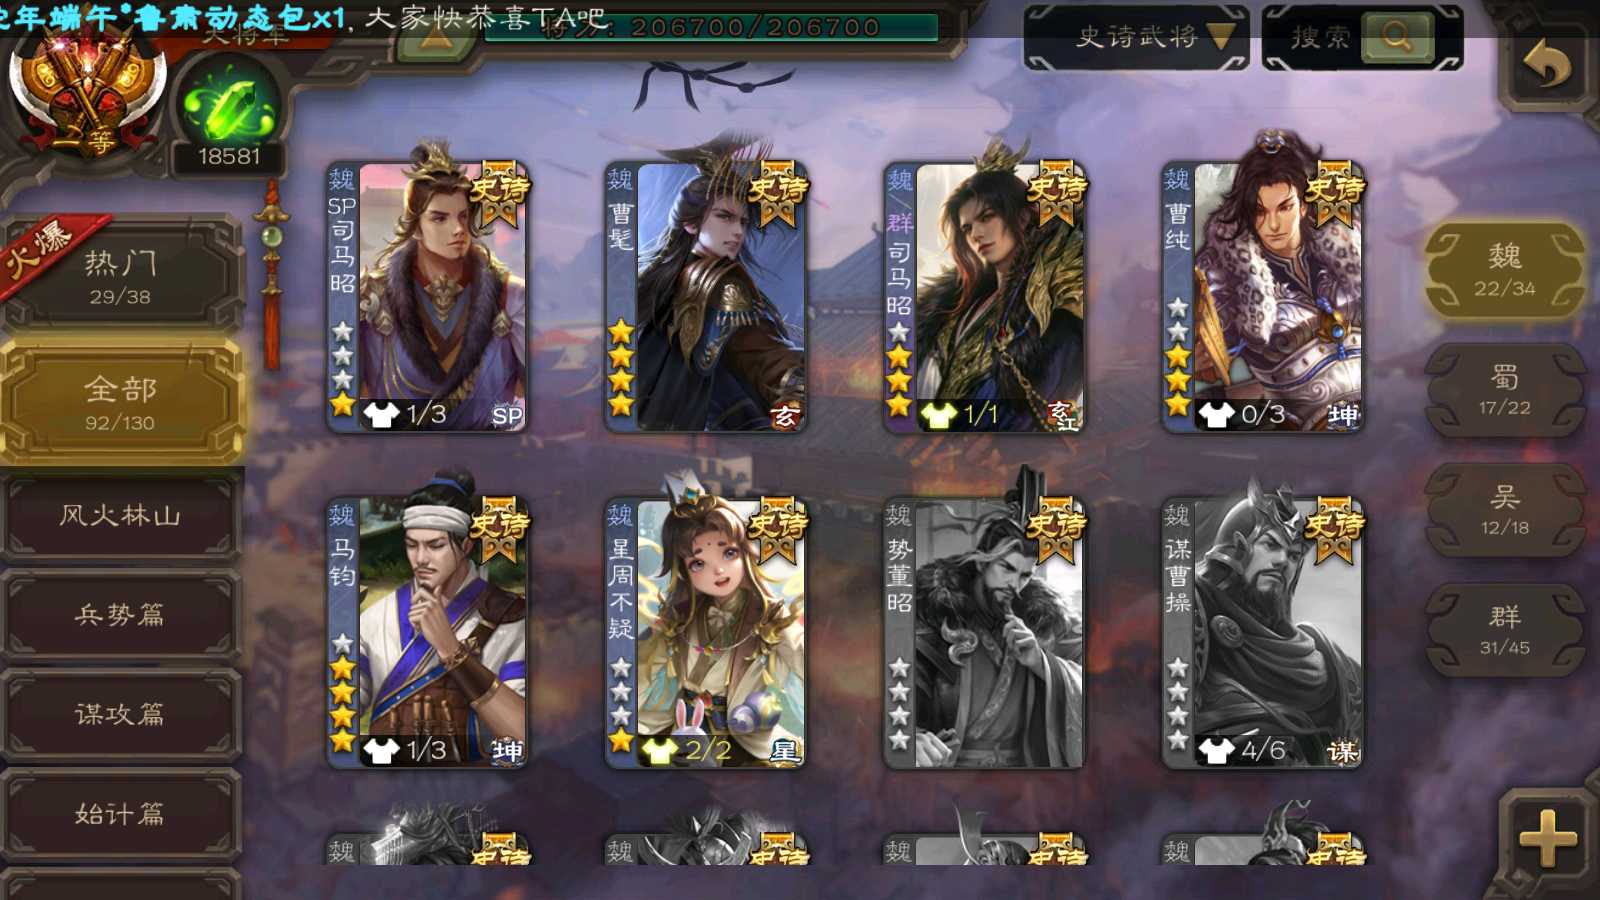Click the golden plus icon
Screen dimensions: 1600x900
click(x=1547, y=837)
